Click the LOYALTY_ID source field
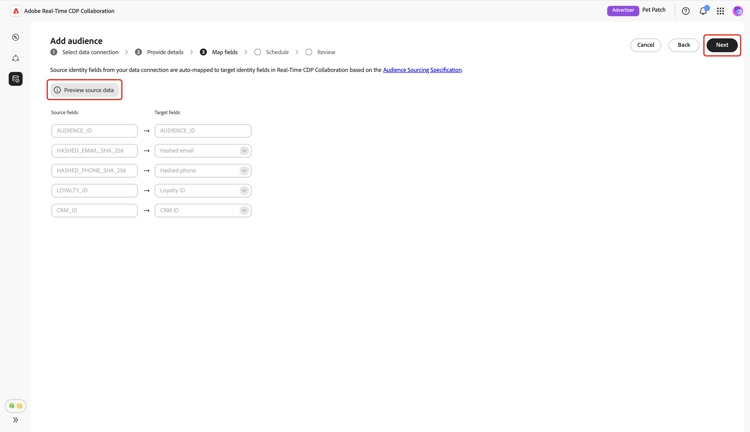 (x=94, y=190)
